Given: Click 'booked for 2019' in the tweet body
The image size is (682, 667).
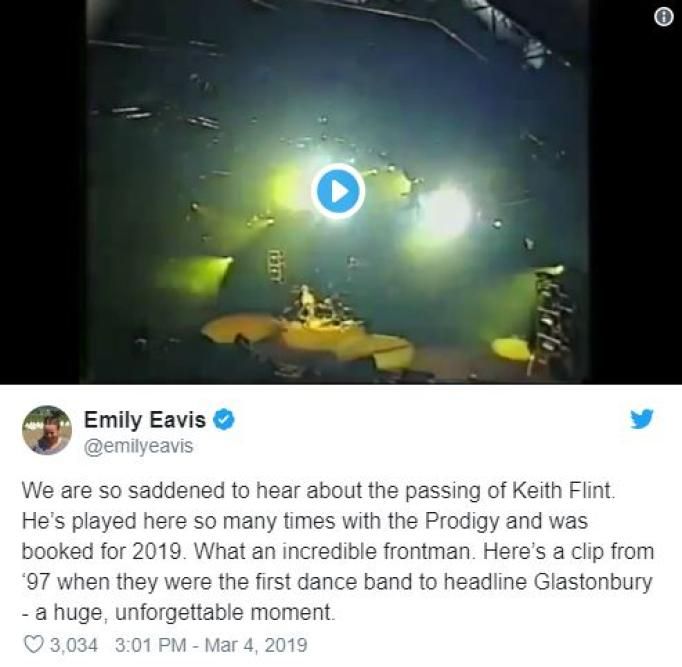Looking at the screenshot, I should (x=101, y=551).
